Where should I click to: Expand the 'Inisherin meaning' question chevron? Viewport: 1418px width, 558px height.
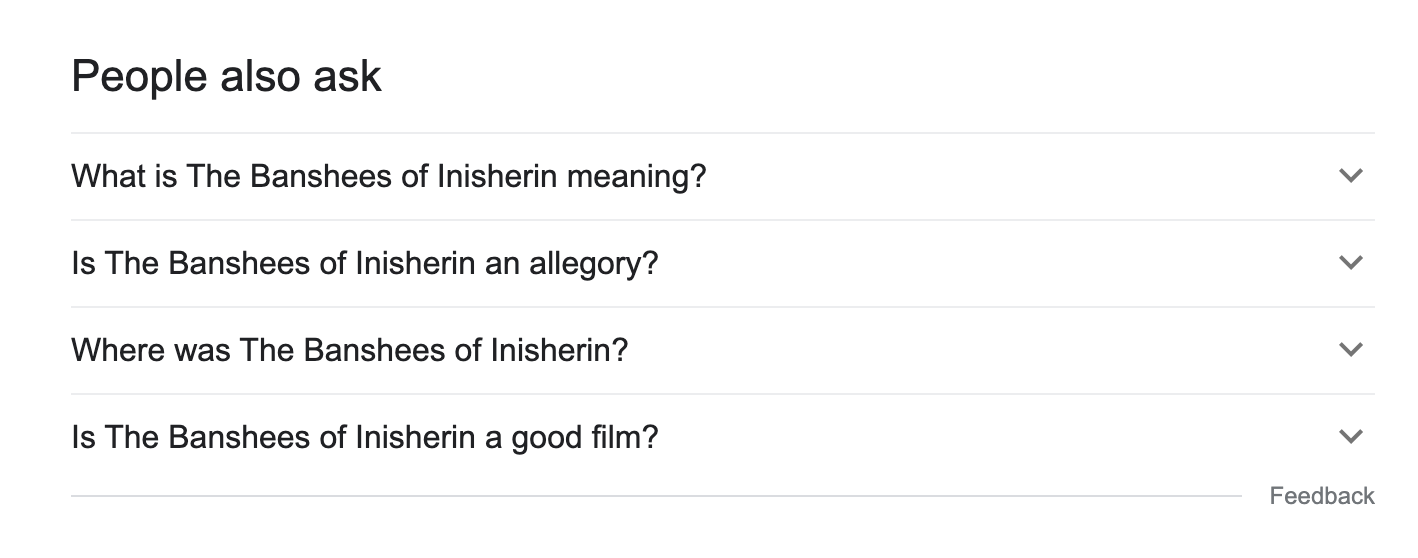pos(1350,176)
